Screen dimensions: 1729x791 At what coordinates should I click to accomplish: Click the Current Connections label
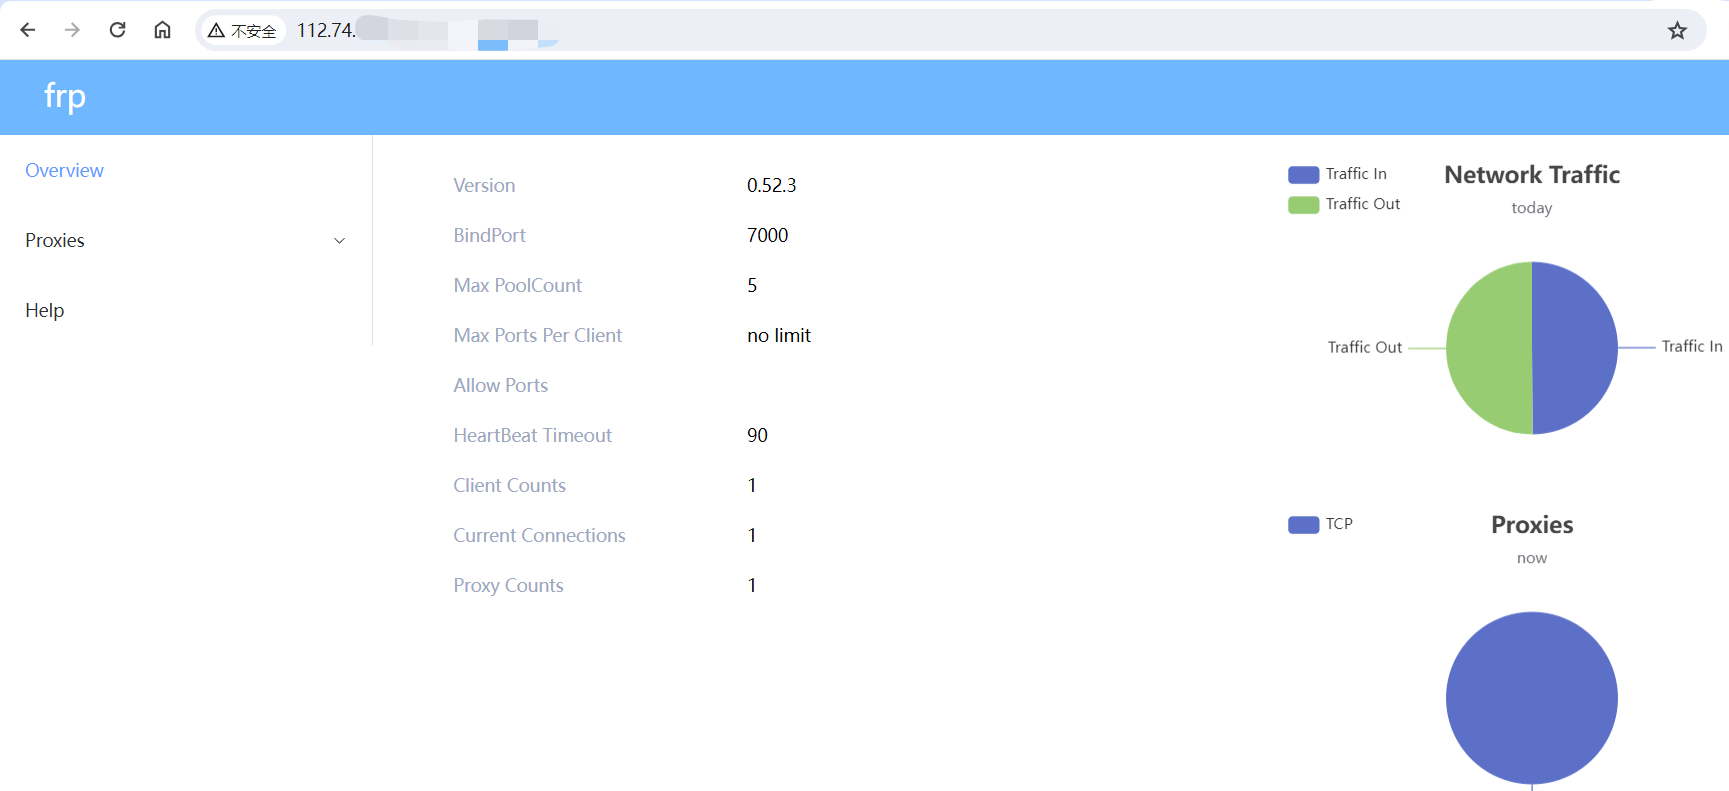click(x=539, y=535)
